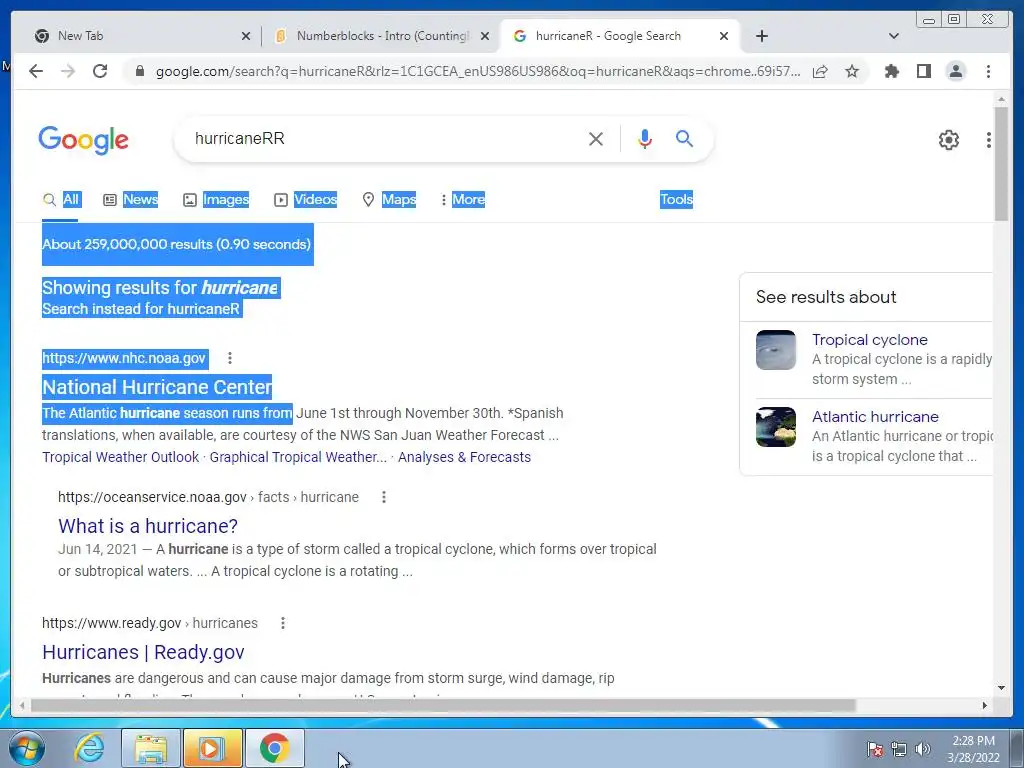Viewport: 1024px width, 768px height.
Task: Select the All results tab
Action: click(61, 199)
